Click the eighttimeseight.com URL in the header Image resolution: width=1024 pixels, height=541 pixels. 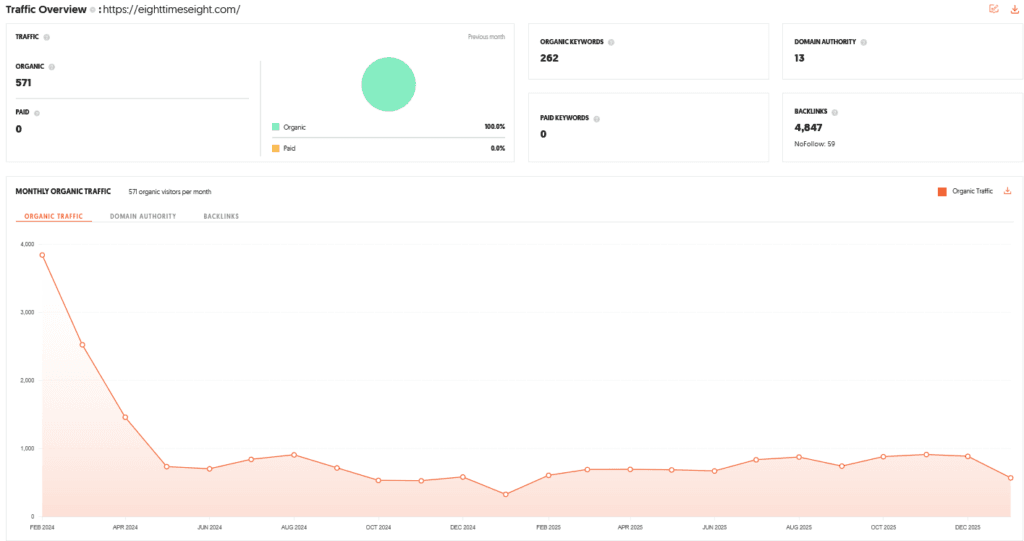coord(171,10)
